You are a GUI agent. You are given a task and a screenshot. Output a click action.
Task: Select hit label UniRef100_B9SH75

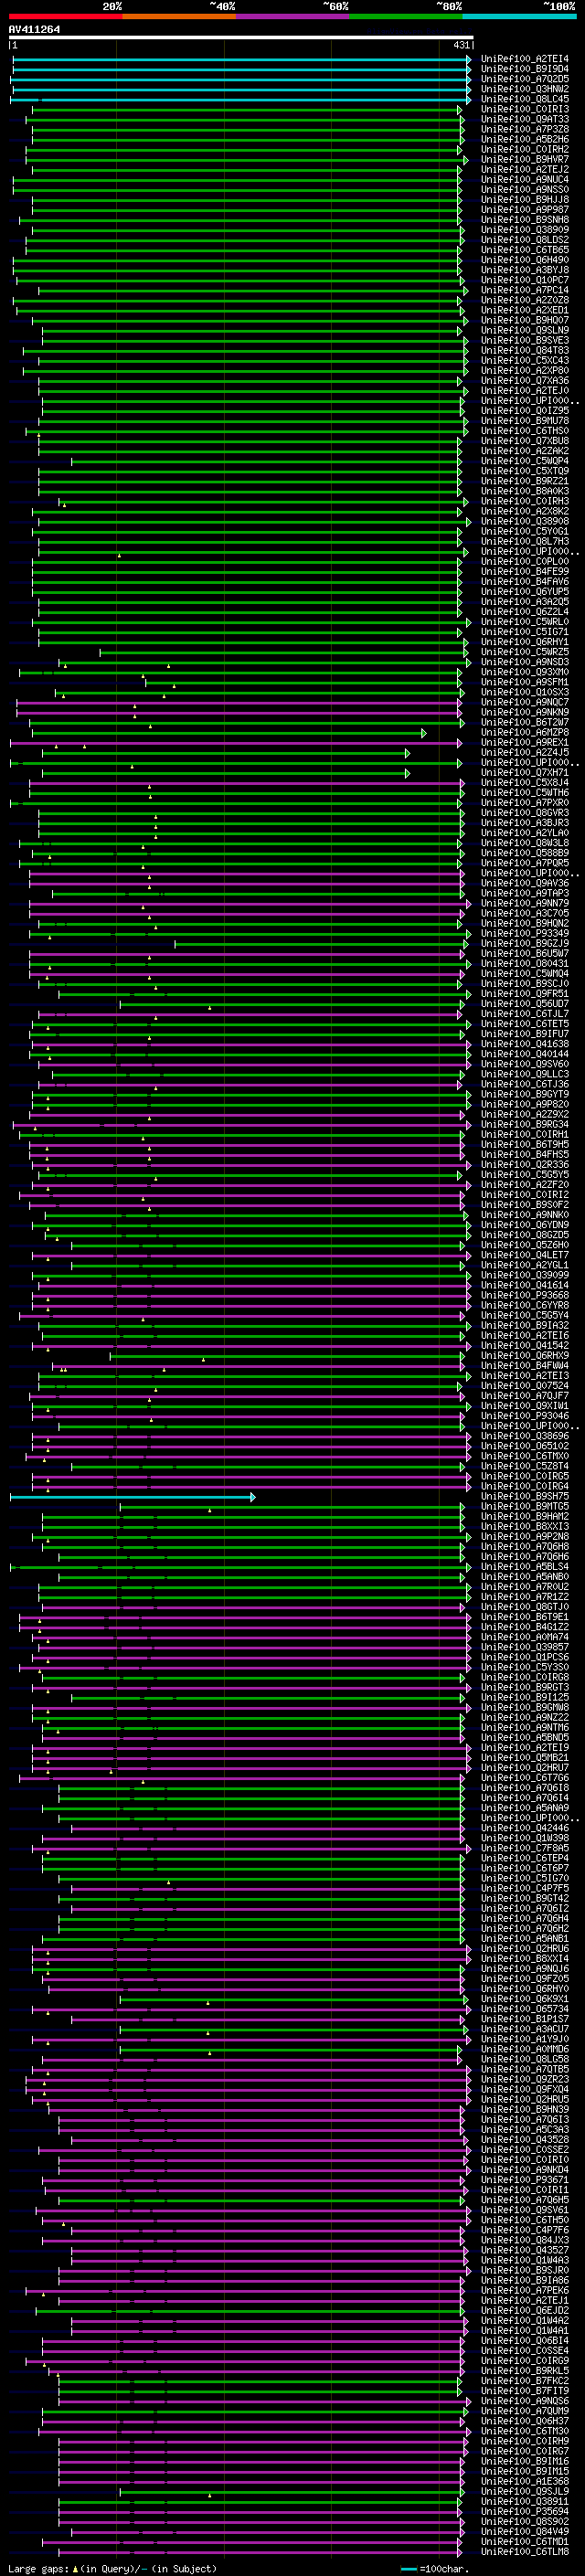[x=525, y=1497]
